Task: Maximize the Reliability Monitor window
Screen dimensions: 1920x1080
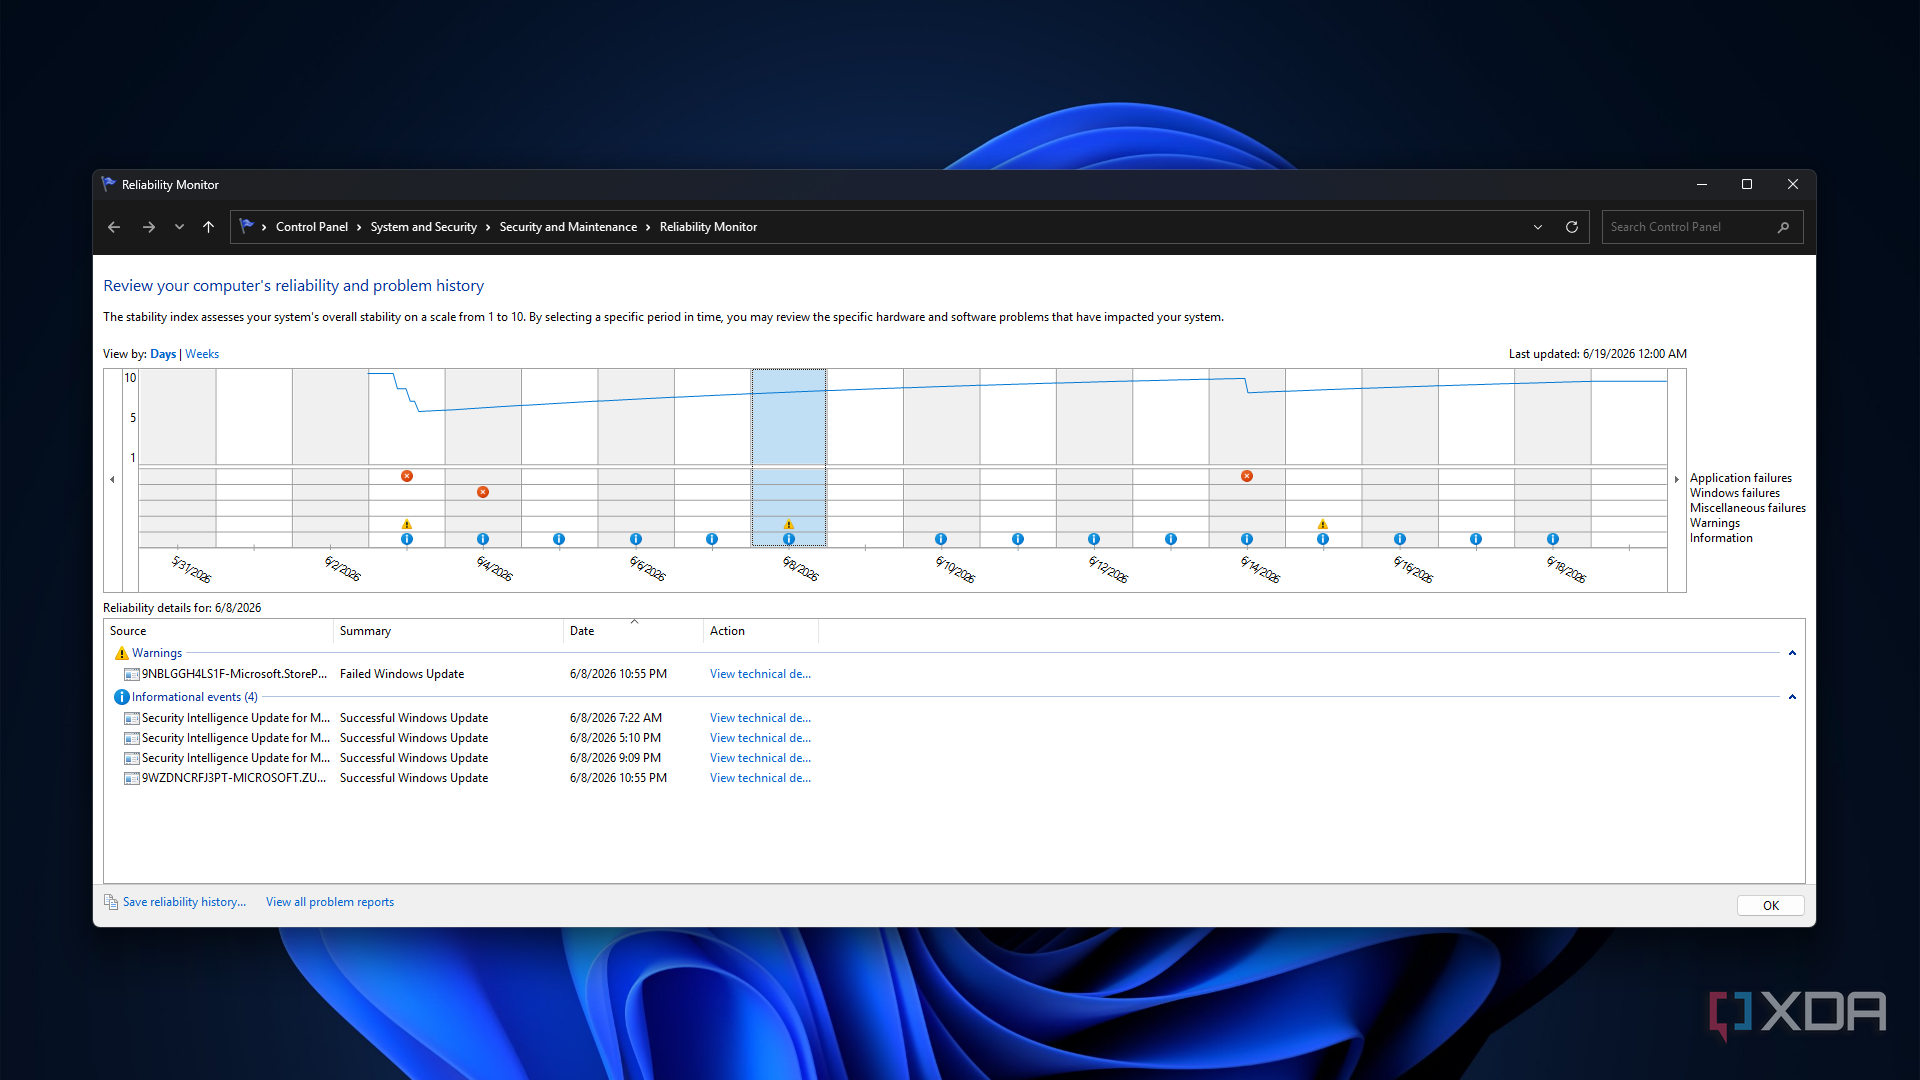Action: tap(1747, 184)
